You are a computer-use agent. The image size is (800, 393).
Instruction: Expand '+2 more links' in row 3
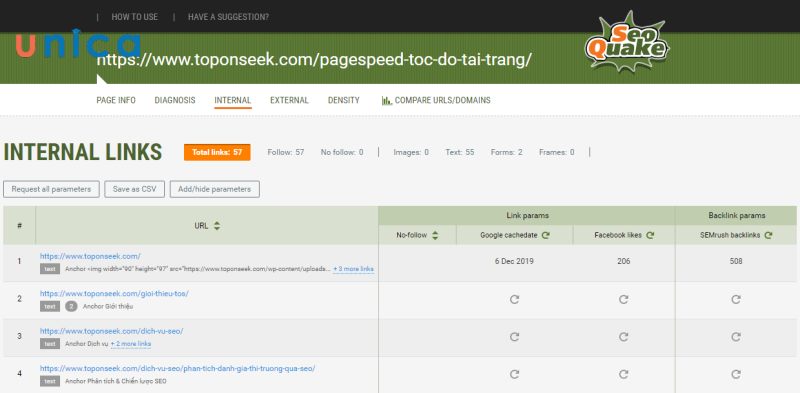(131, 344)
